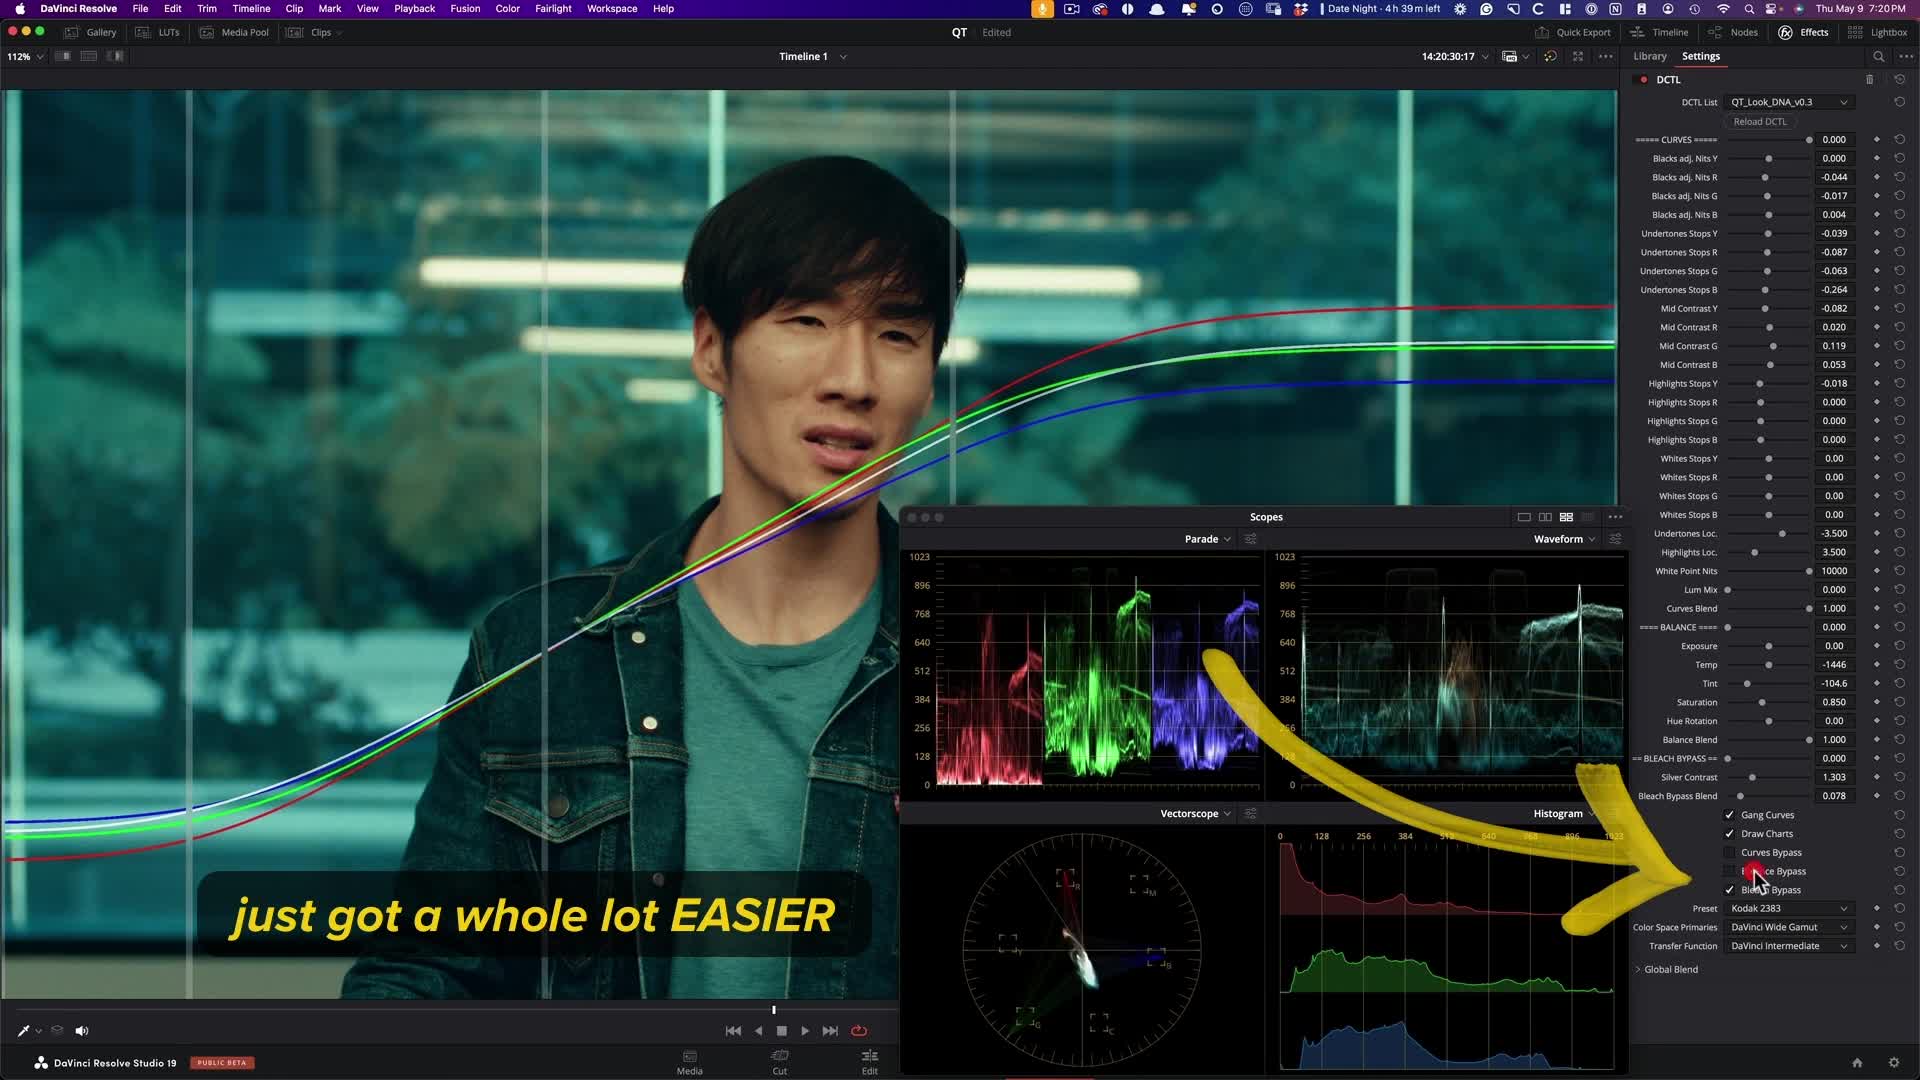The image size is (1920, 1080).
Task: Open the Parade scope settings icon
Action: [x=1250, y=539]
